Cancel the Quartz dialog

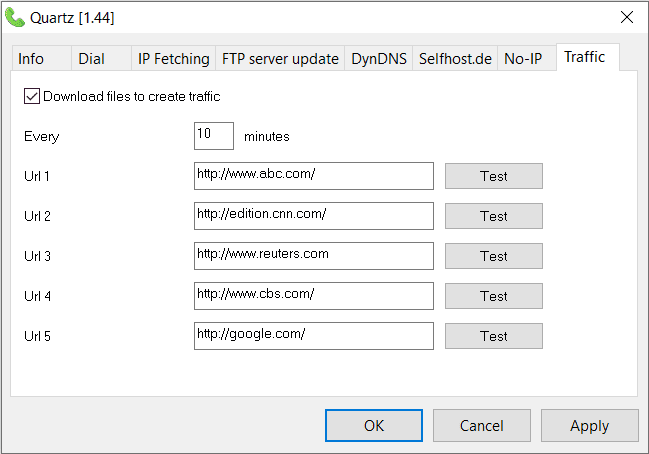(x=482, y=425)
